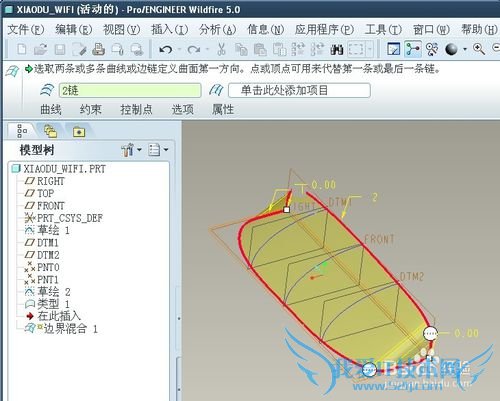Open the model tree show list dropdown
Viewport: 500px width, 401px height.
(158, 150)
